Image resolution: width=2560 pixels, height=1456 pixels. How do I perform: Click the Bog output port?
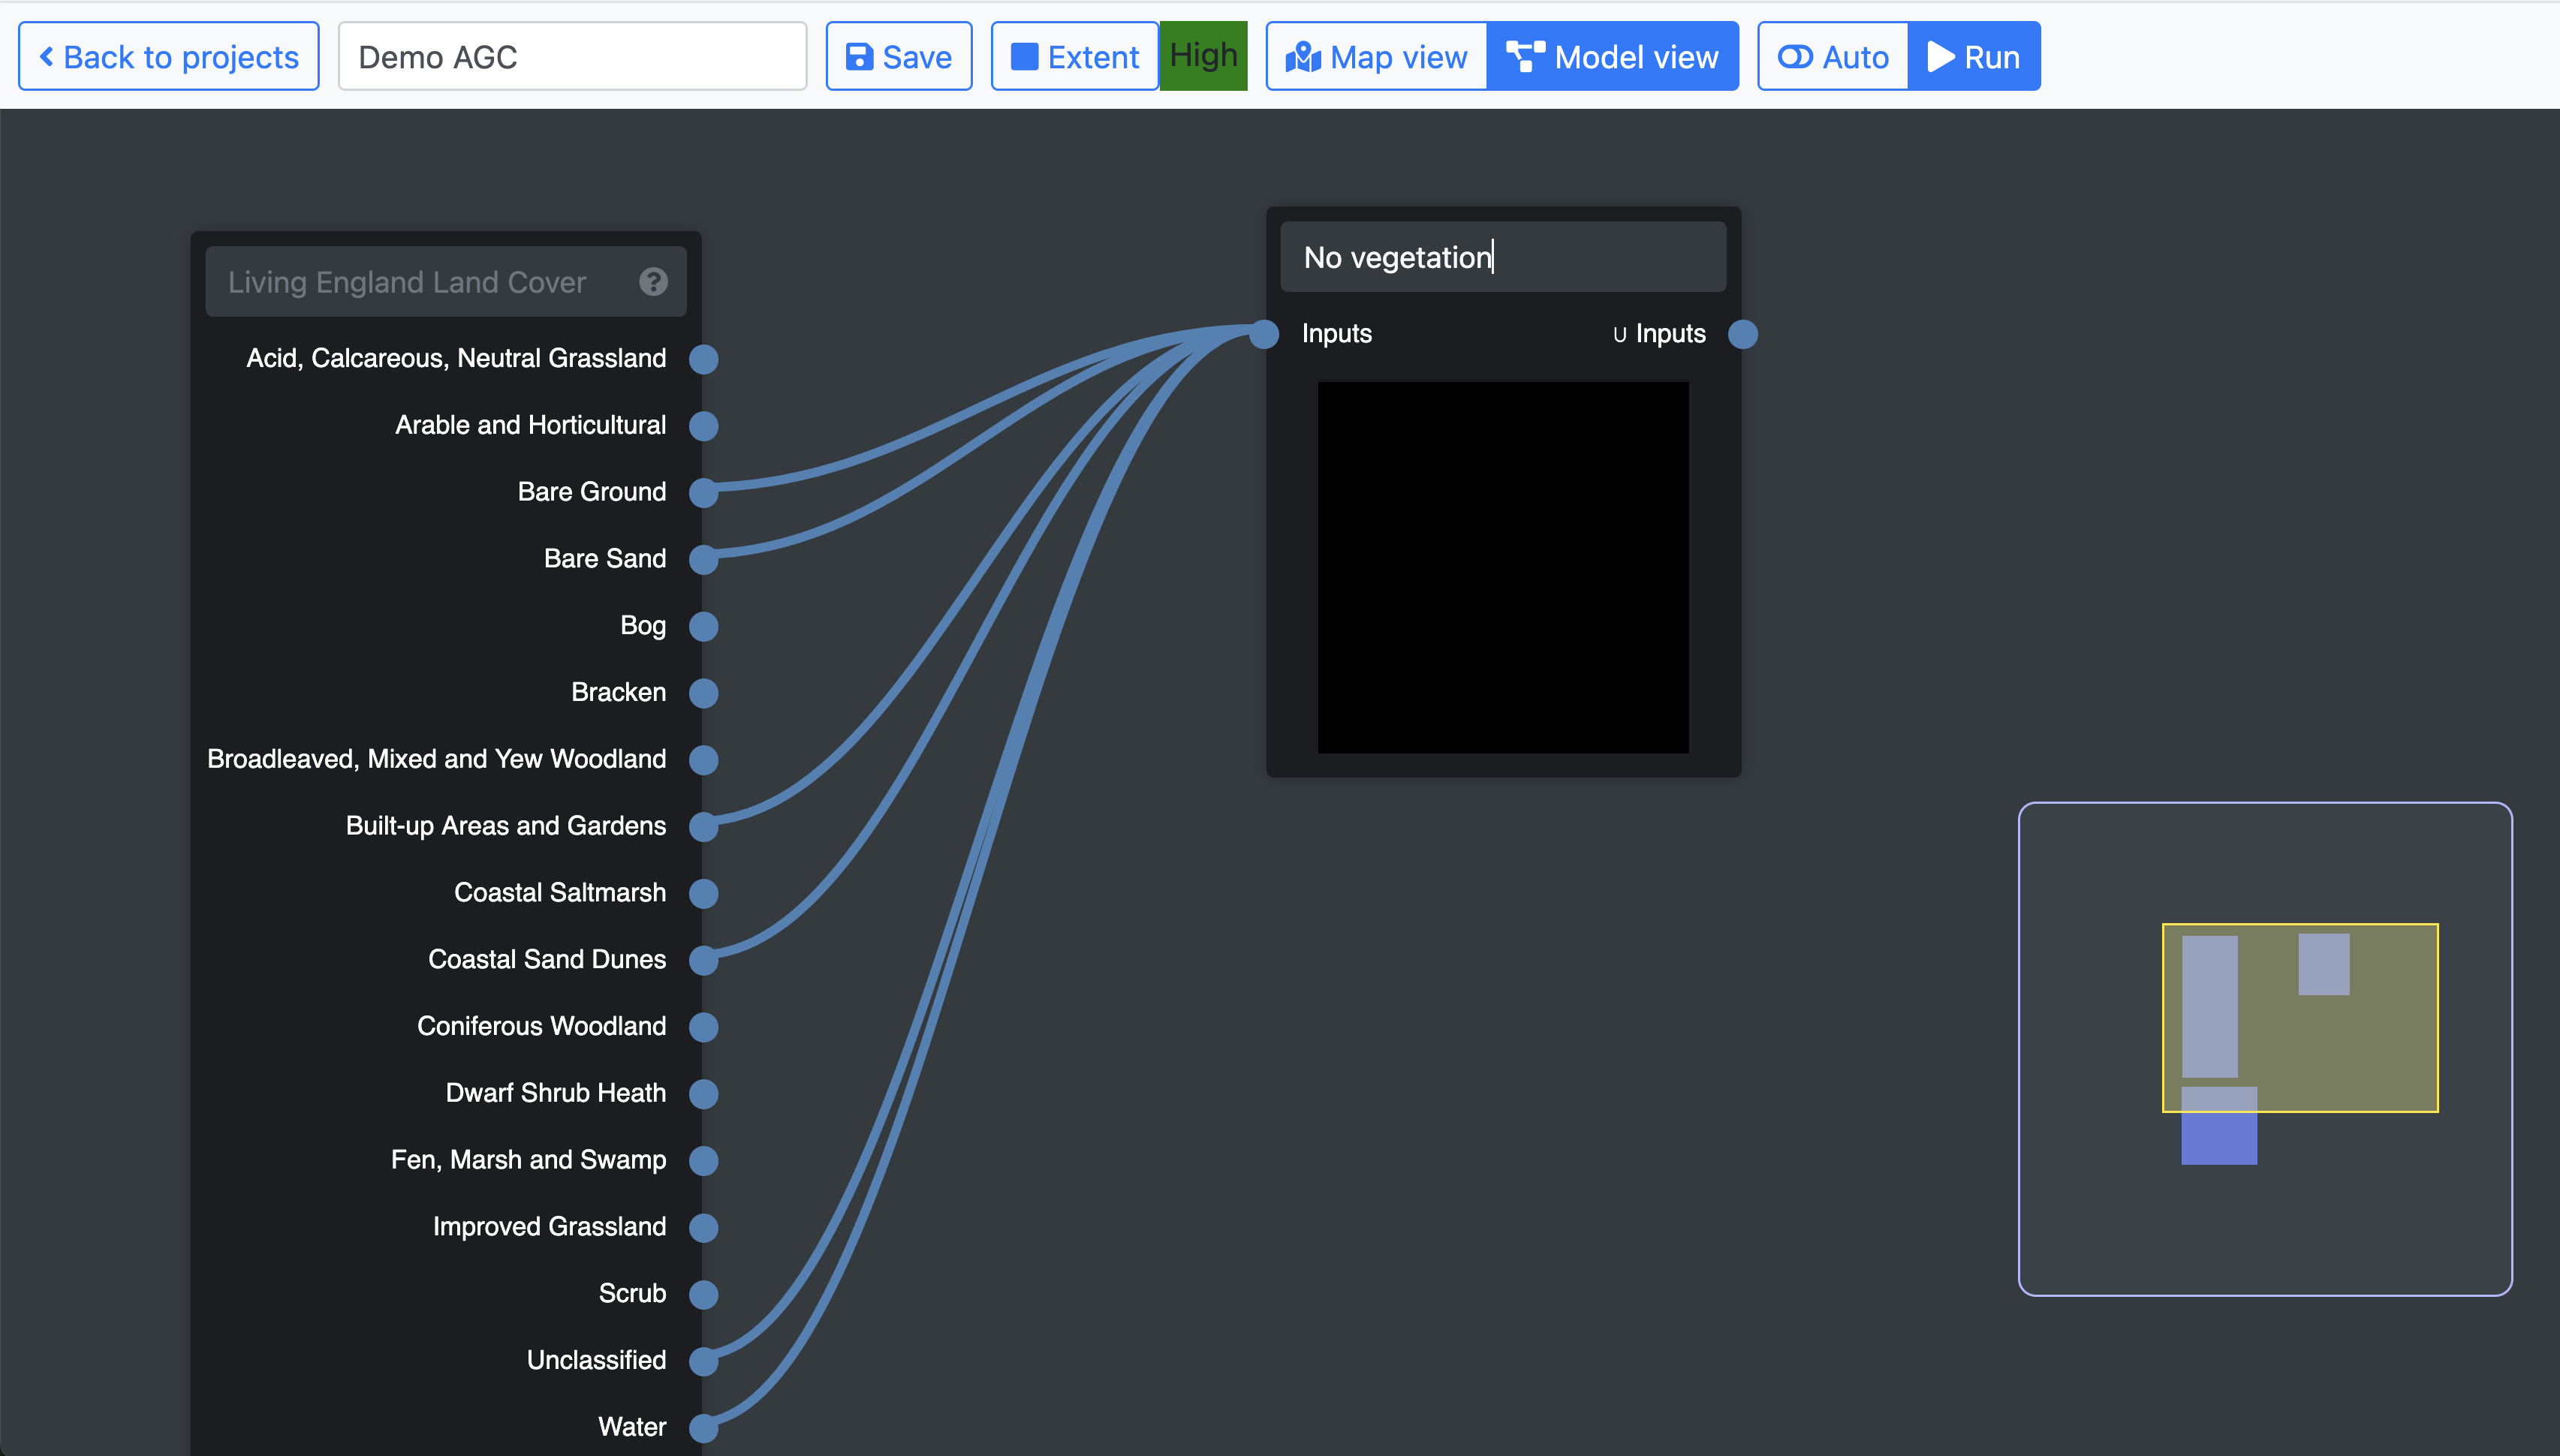(x=704, y=626)
